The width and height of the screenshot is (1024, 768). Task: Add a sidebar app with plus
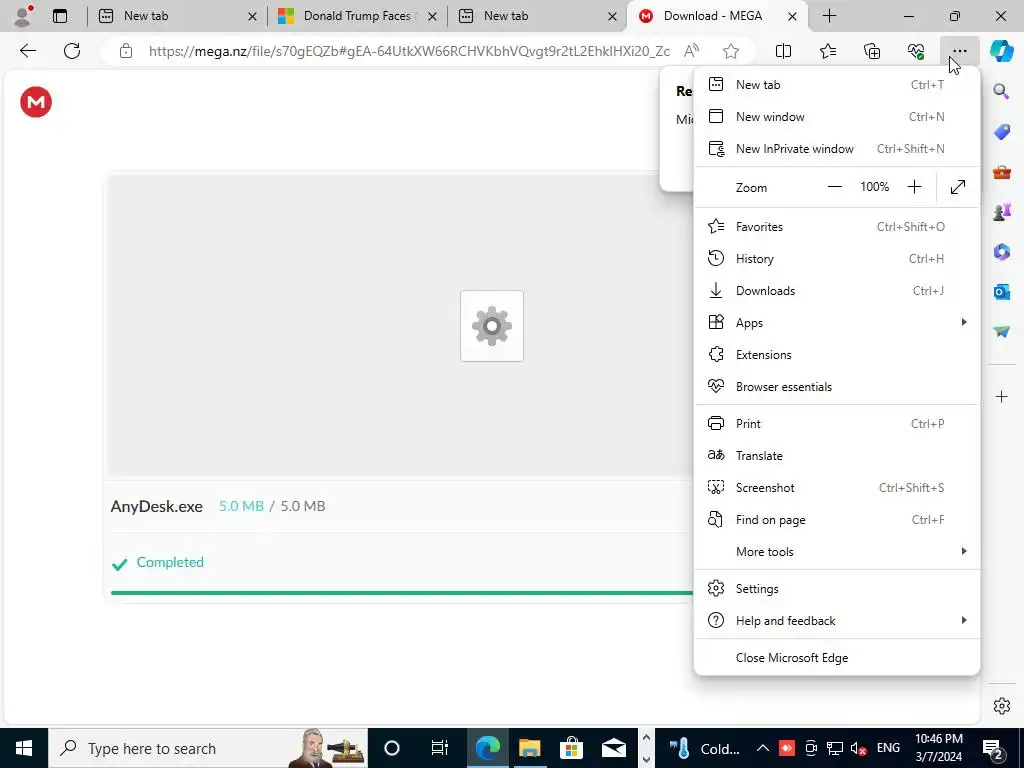tap(1001, 396)
